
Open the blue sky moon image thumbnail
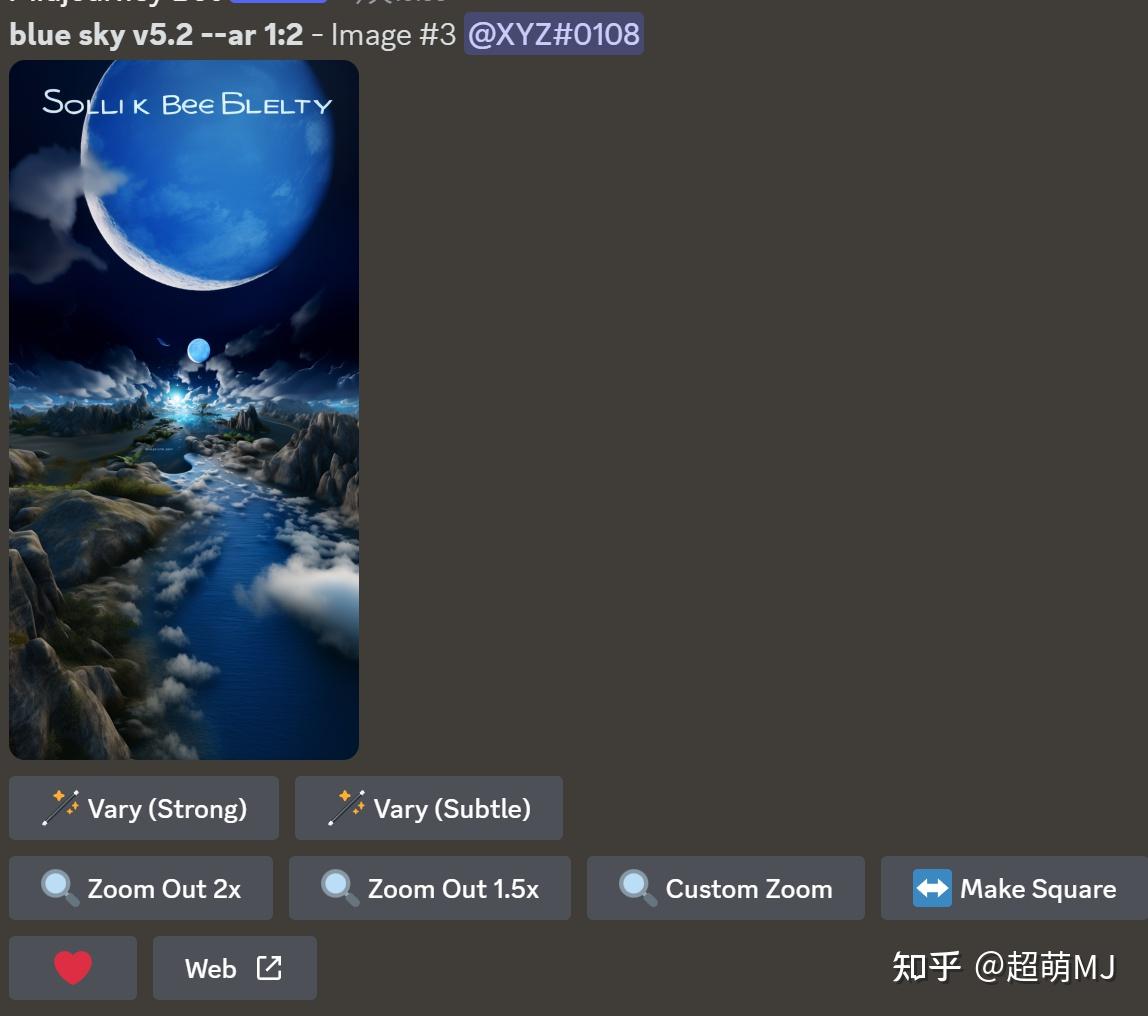[x=183, y=408]
